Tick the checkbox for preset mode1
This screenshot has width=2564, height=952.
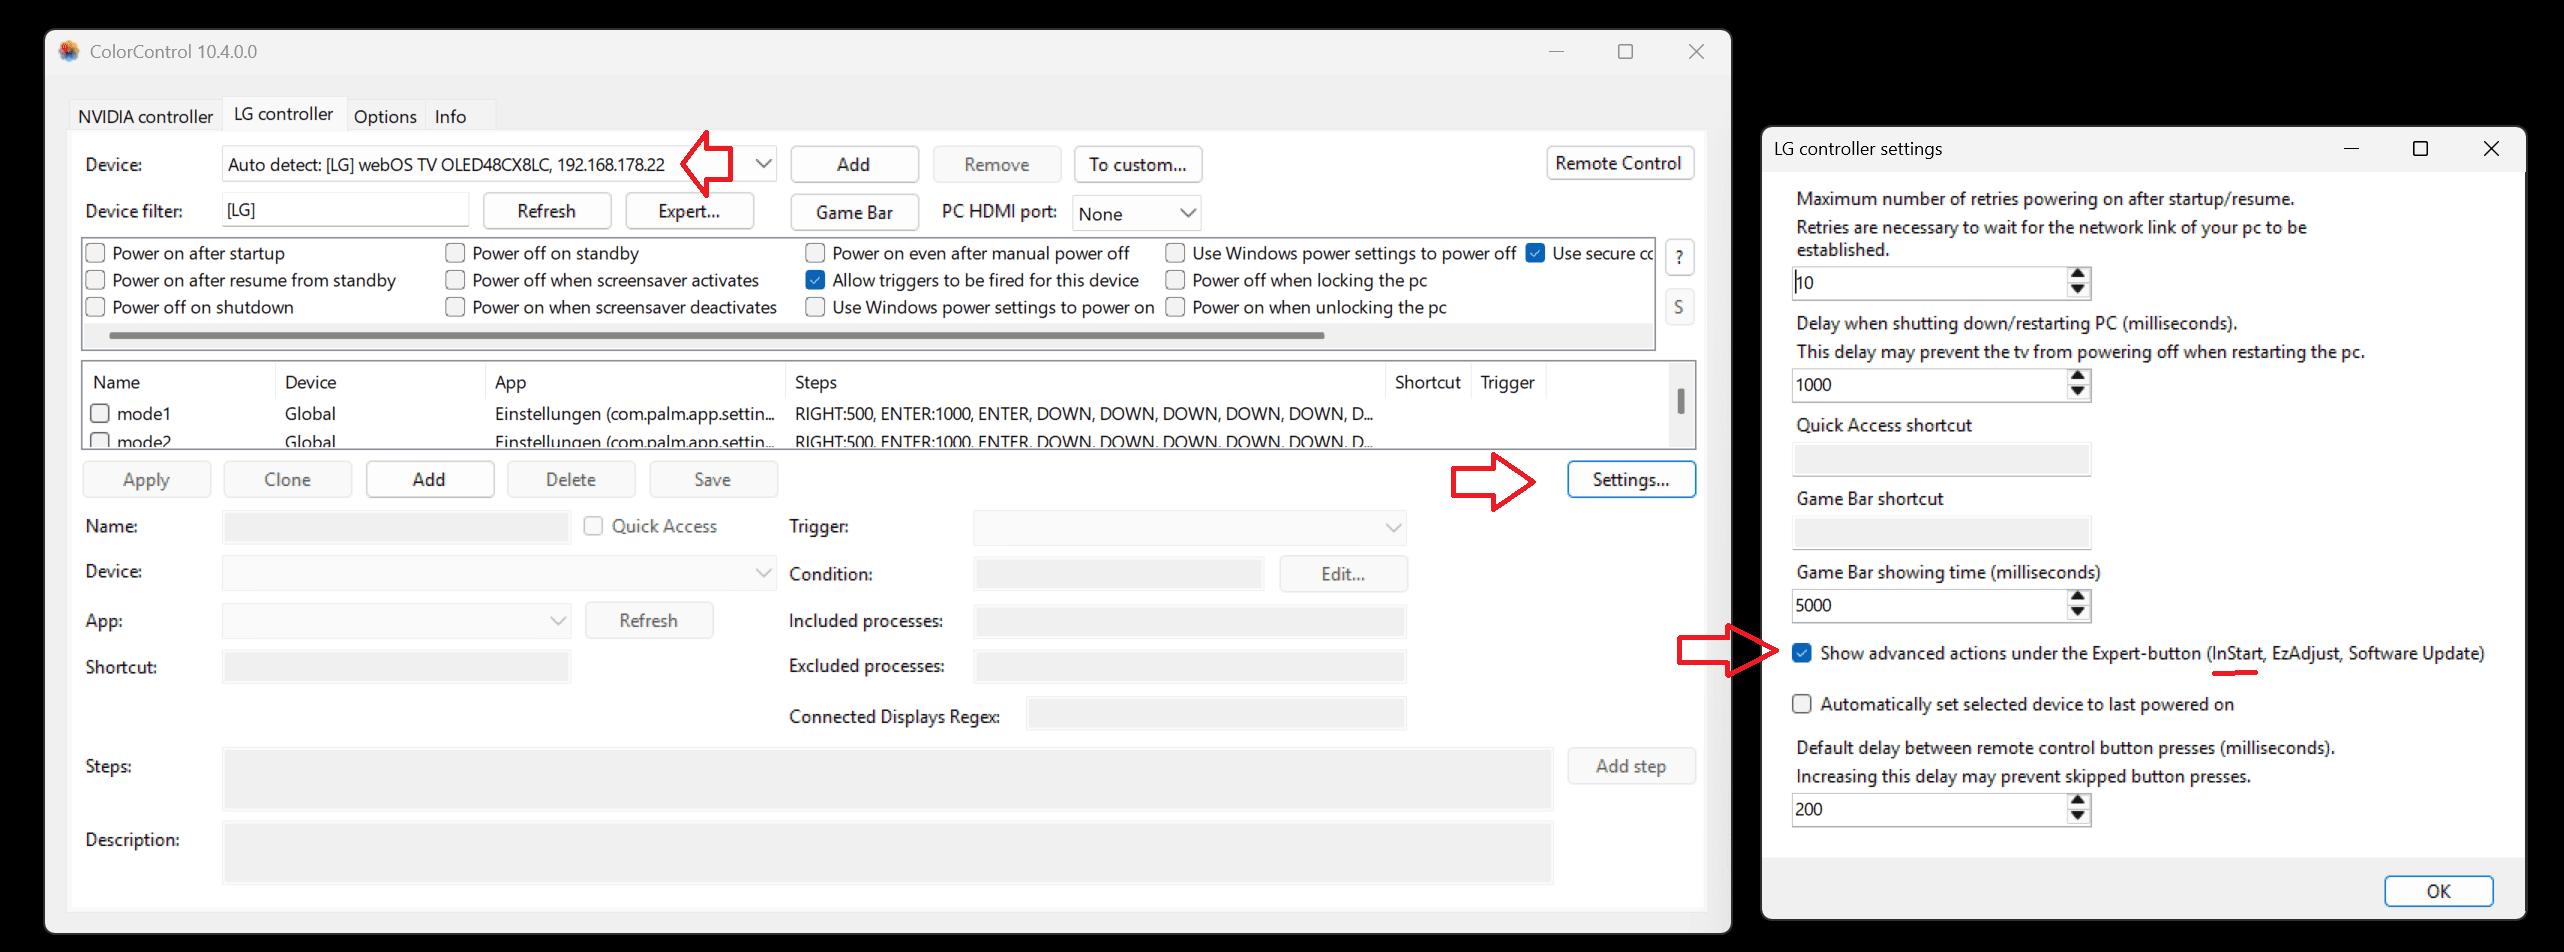point(100,413)
